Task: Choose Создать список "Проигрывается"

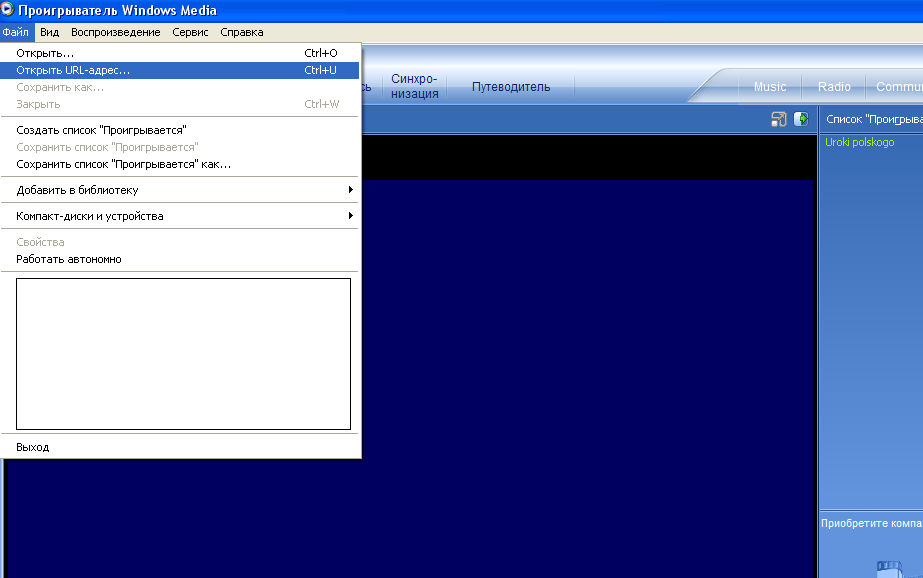Action: (x=180, y=130)
